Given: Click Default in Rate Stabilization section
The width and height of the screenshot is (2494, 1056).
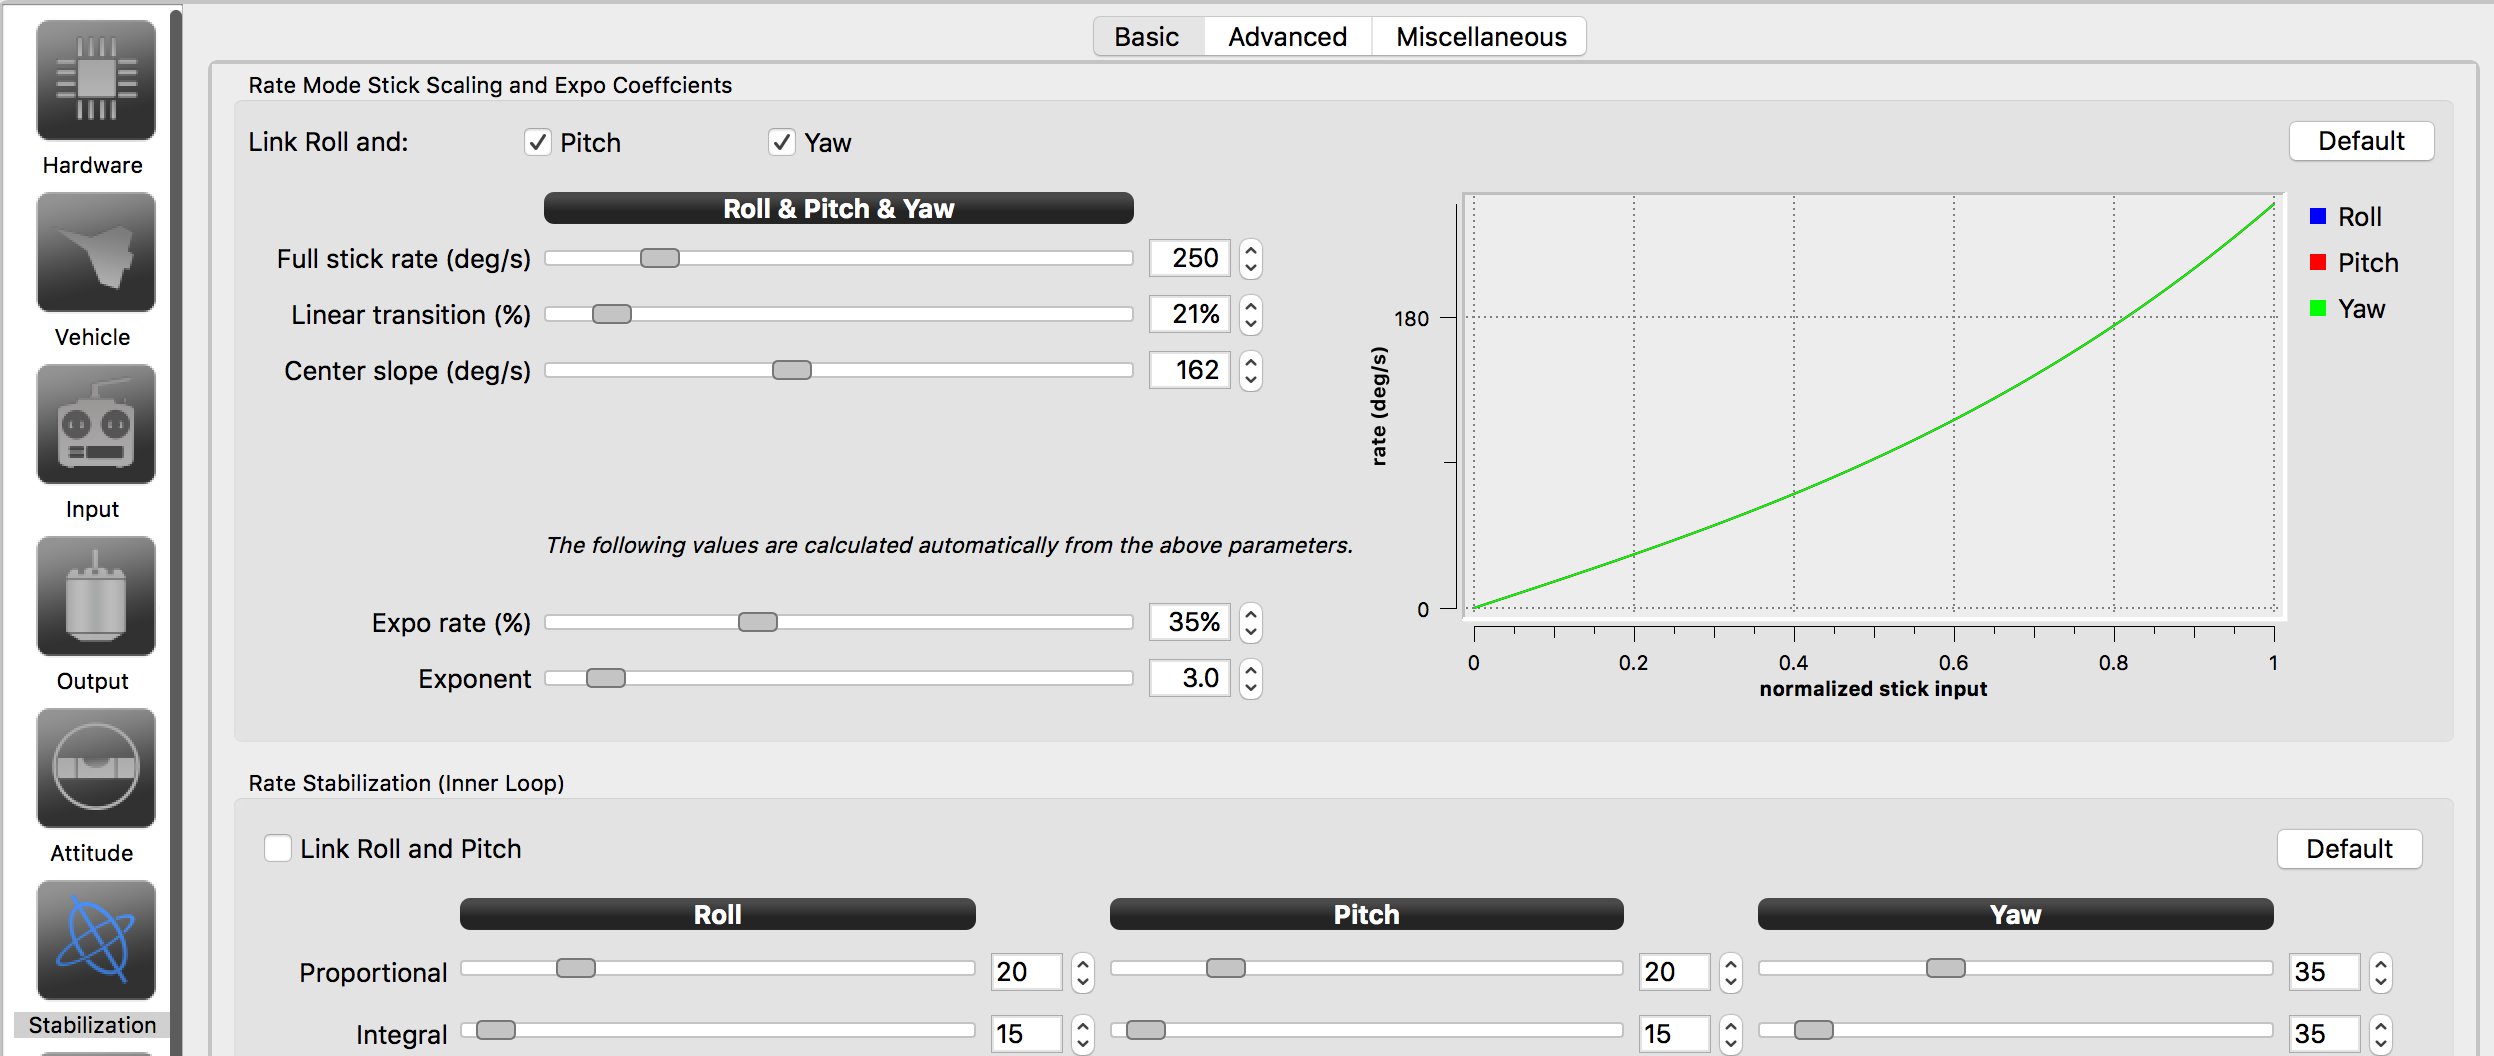Looking at the screenshot, I should [2349, 848].
